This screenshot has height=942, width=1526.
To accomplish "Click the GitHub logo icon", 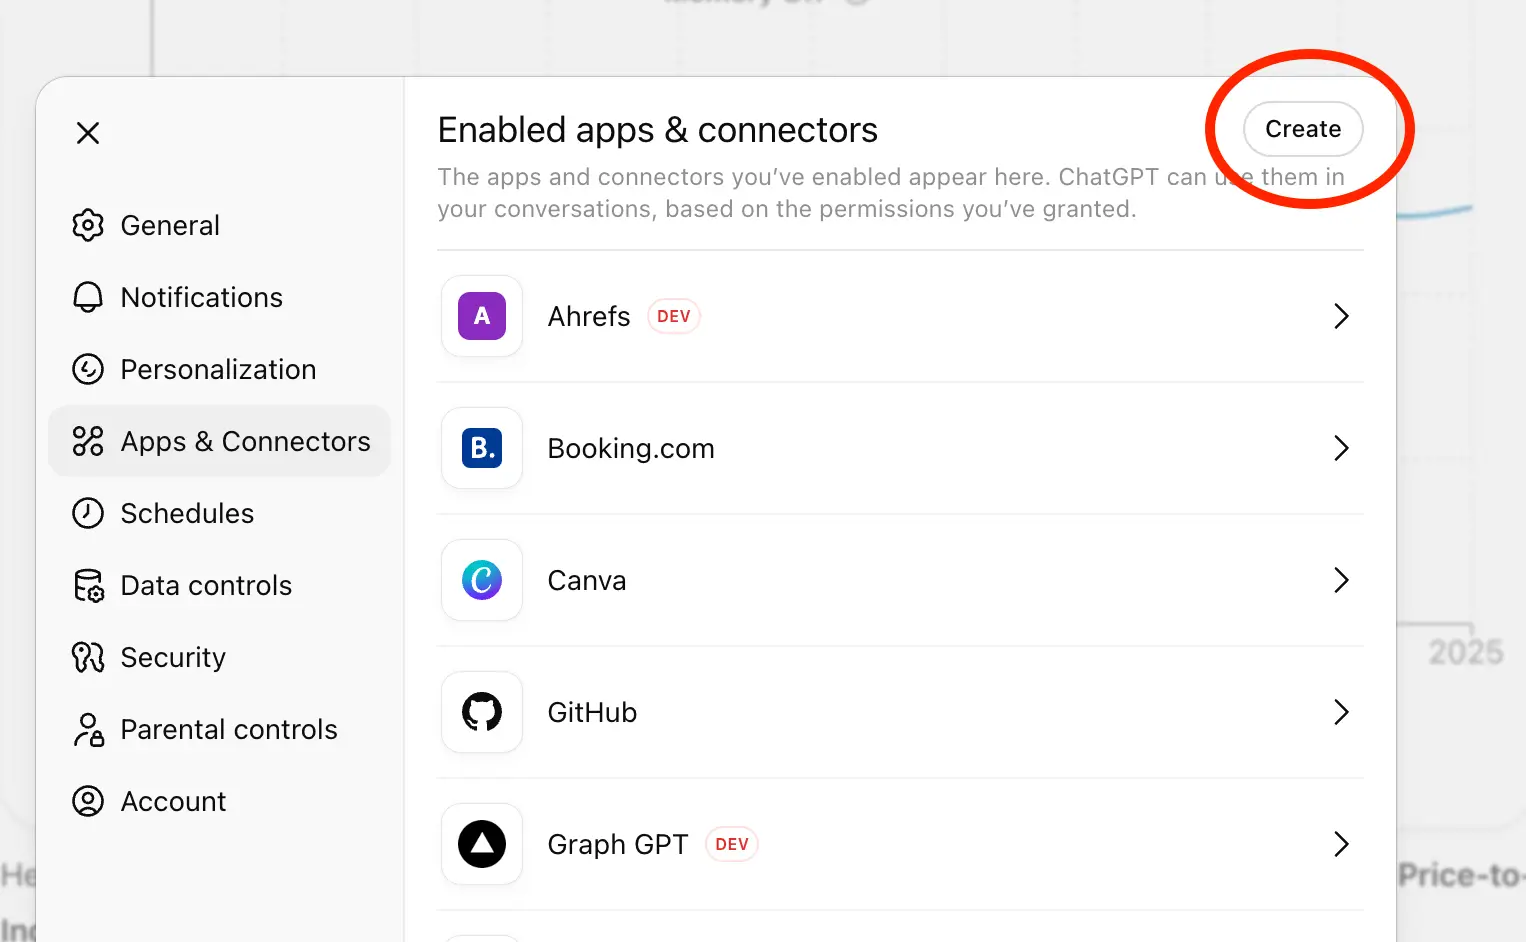I will (481, 712).
